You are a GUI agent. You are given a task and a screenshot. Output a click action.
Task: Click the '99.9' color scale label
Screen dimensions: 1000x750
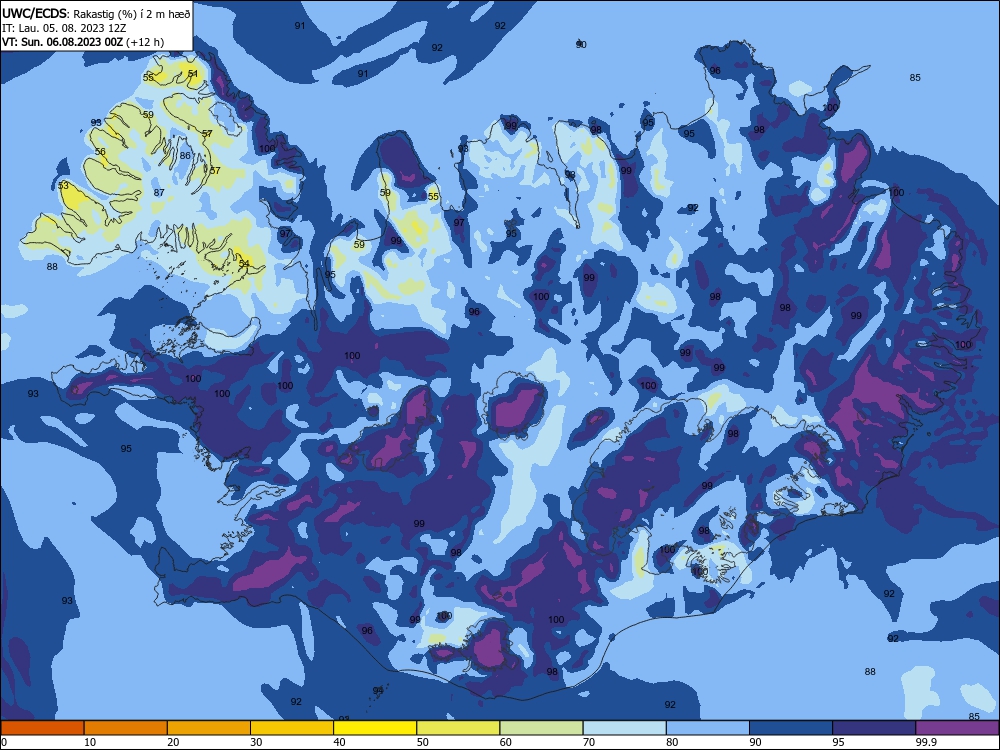click(926, 742)
